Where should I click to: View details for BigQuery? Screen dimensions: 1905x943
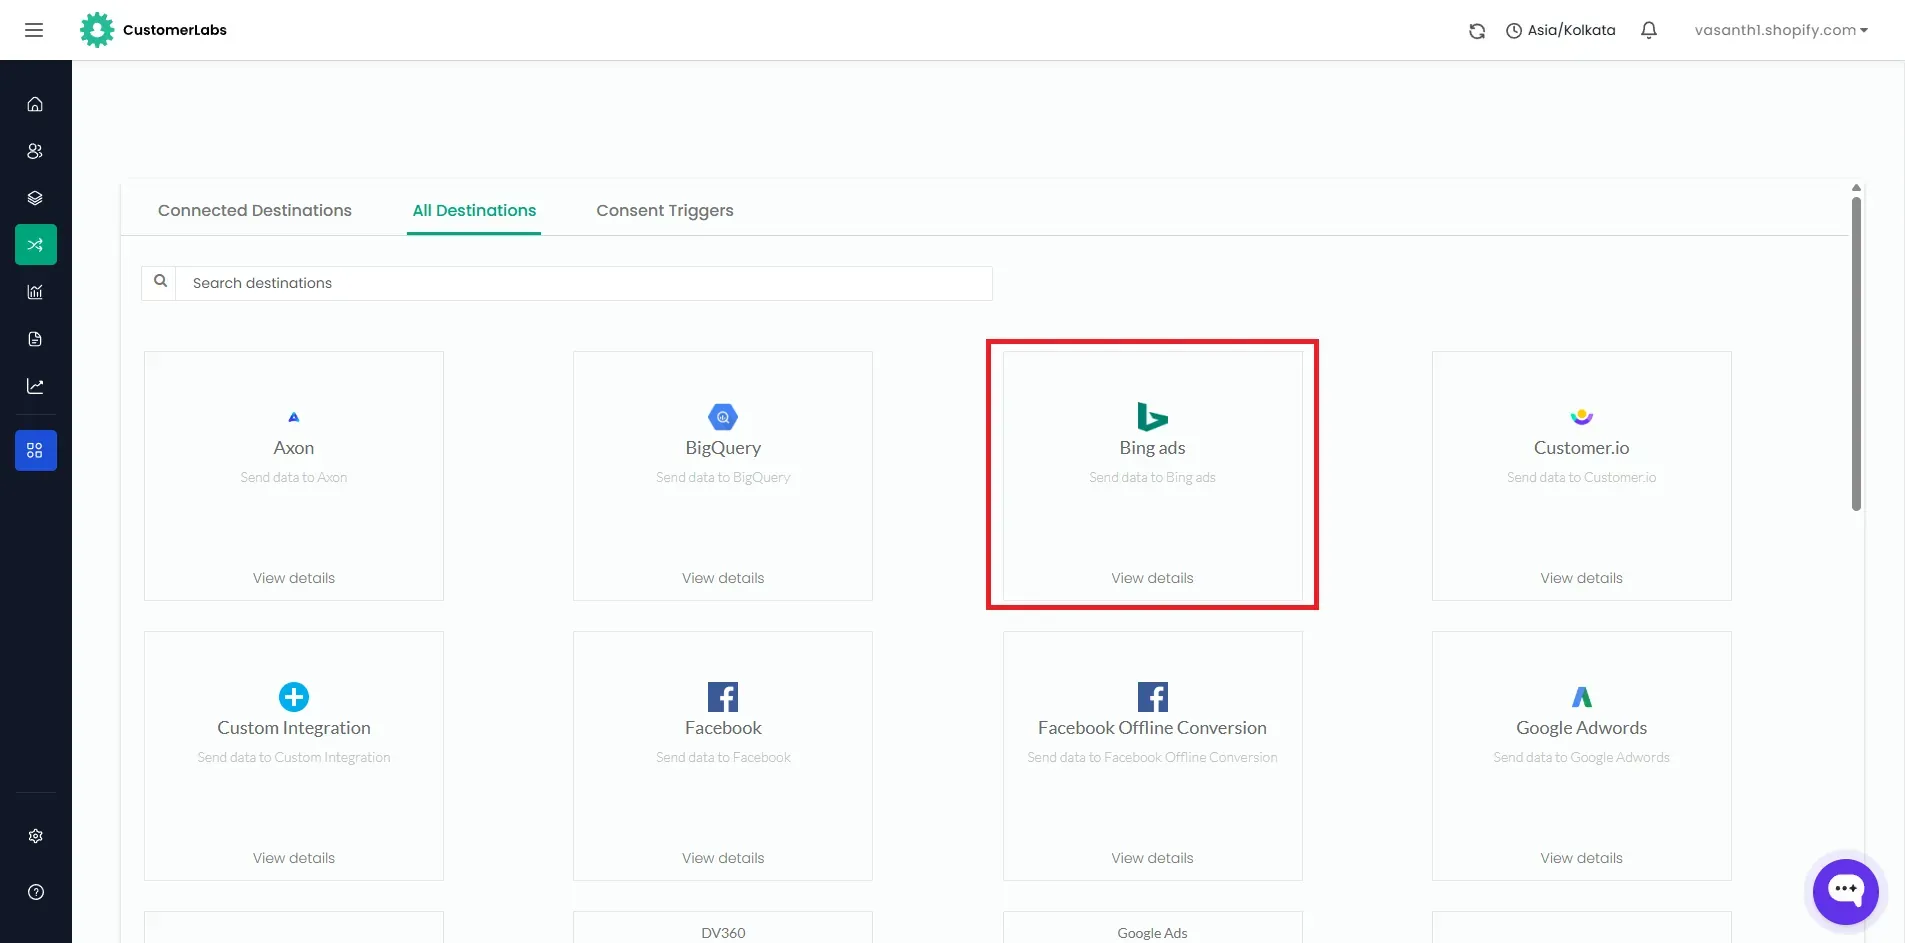(723, 578)
